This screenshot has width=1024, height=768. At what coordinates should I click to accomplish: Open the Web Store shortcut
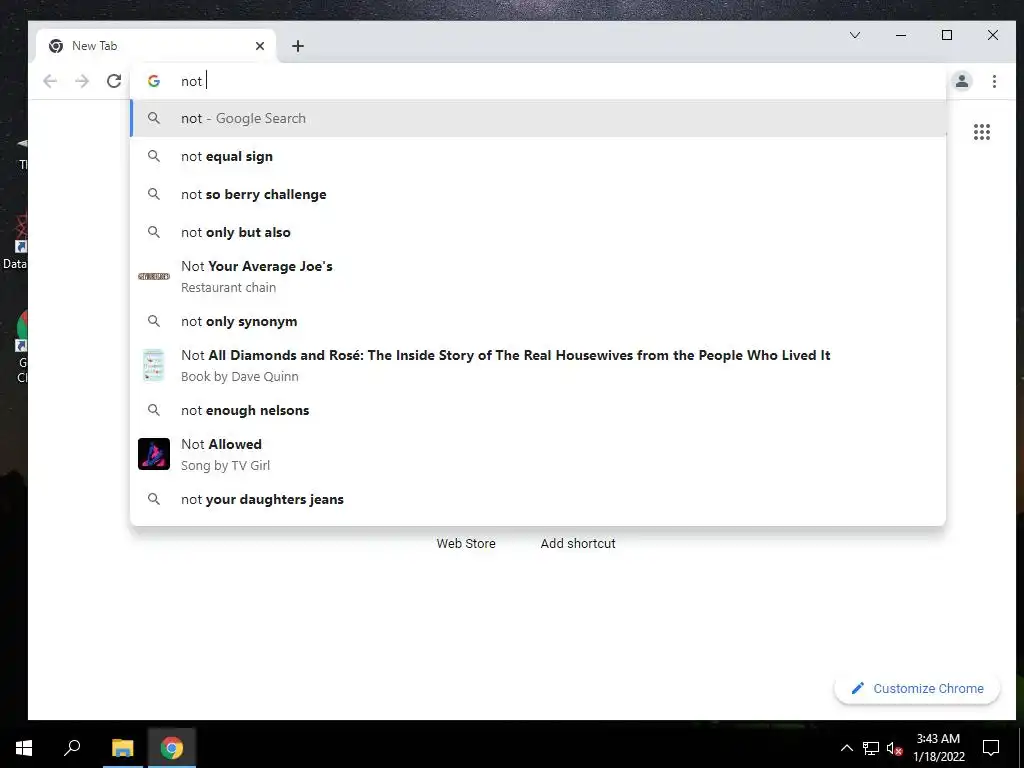[x=466, y=543]
